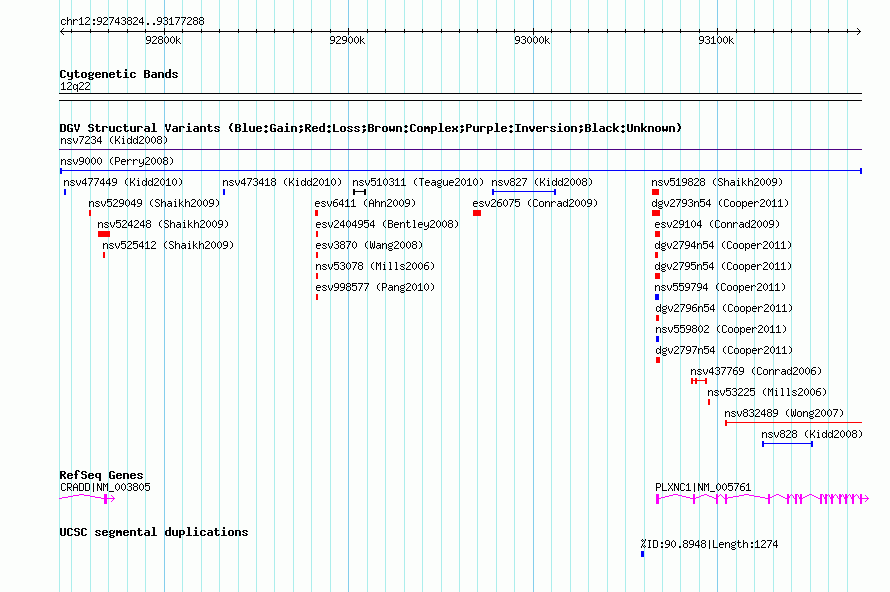
Task: Click the UCSC segmental duplications track title
Action: [154, 532]
